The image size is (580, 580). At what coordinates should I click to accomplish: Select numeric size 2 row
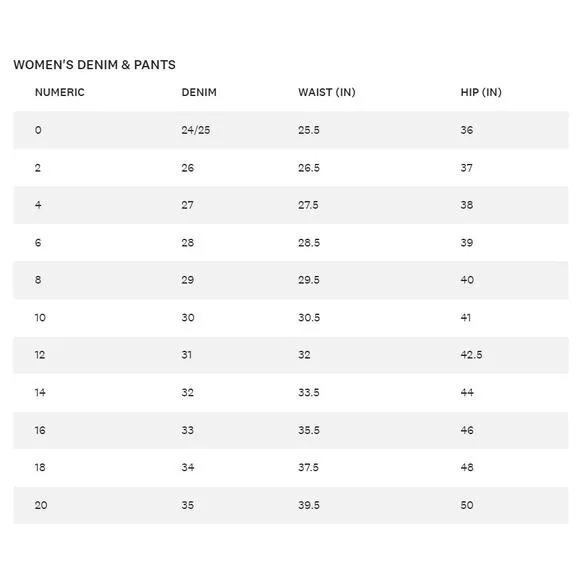click(x=291, y=168)
